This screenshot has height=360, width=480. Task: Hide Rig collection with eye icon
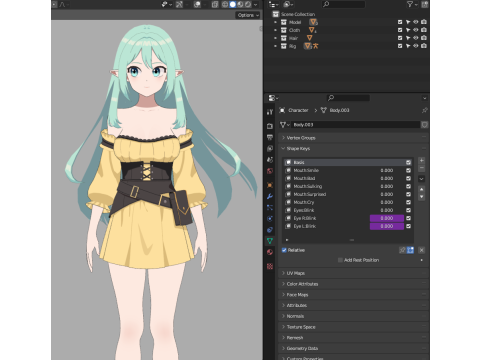tap(416, 46)
